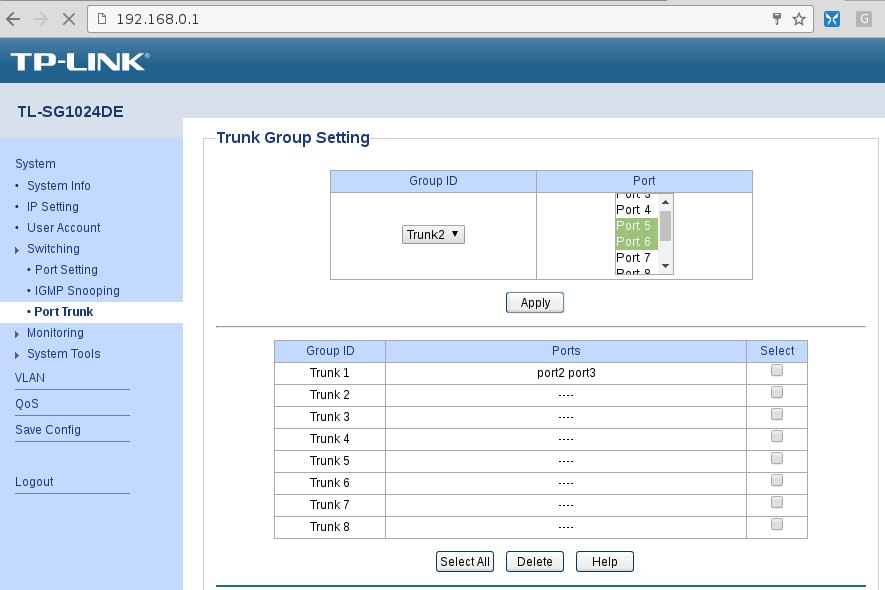Click the gray G extension icon
The width and height of the screenshot is (885, 590).
(x=864, y=19)
